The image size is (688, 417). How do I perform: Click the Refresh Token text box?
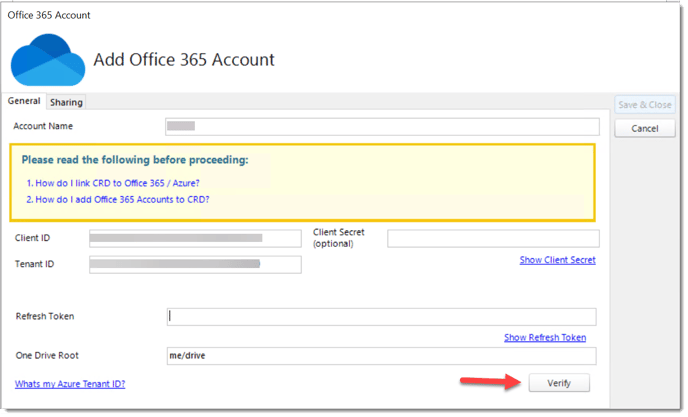383,317
